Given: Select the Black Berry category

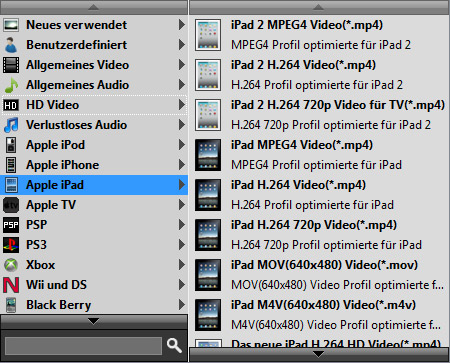Looking at the screenshot, I should [94, 305].
